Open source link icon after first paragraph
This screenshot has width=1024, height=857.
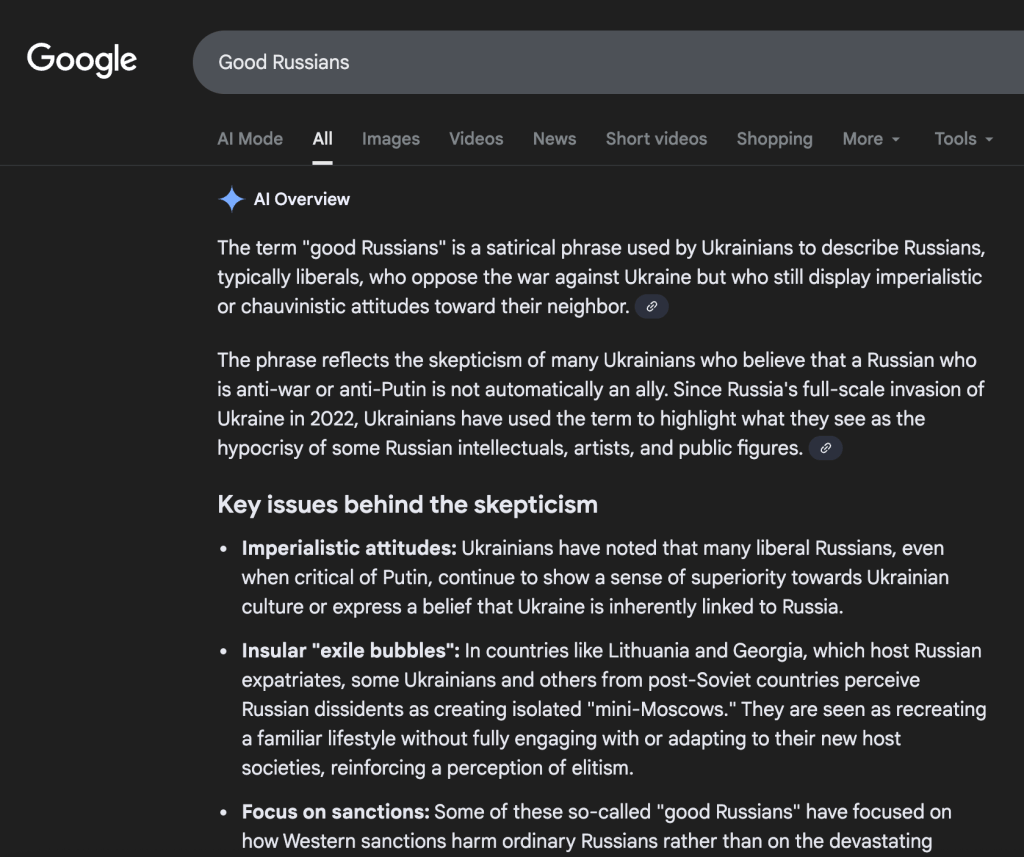651,307
